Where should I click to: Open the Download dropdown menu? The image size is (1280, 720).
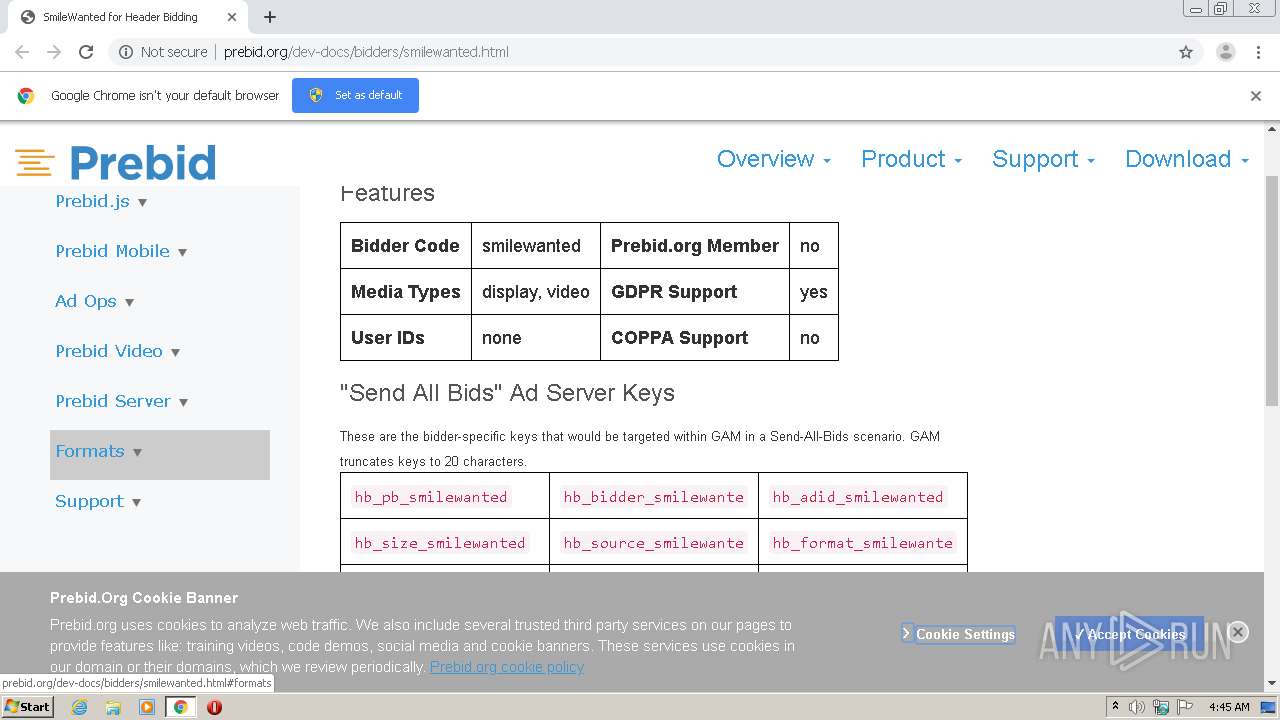(x=1187, y=159)
